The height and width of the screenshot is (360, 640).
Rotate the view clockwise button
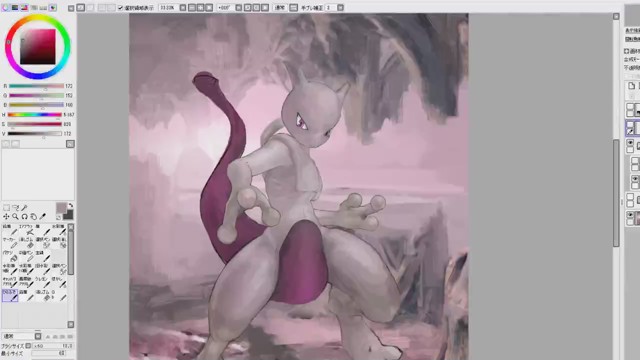pyautogui.click(x=256, y=8)
